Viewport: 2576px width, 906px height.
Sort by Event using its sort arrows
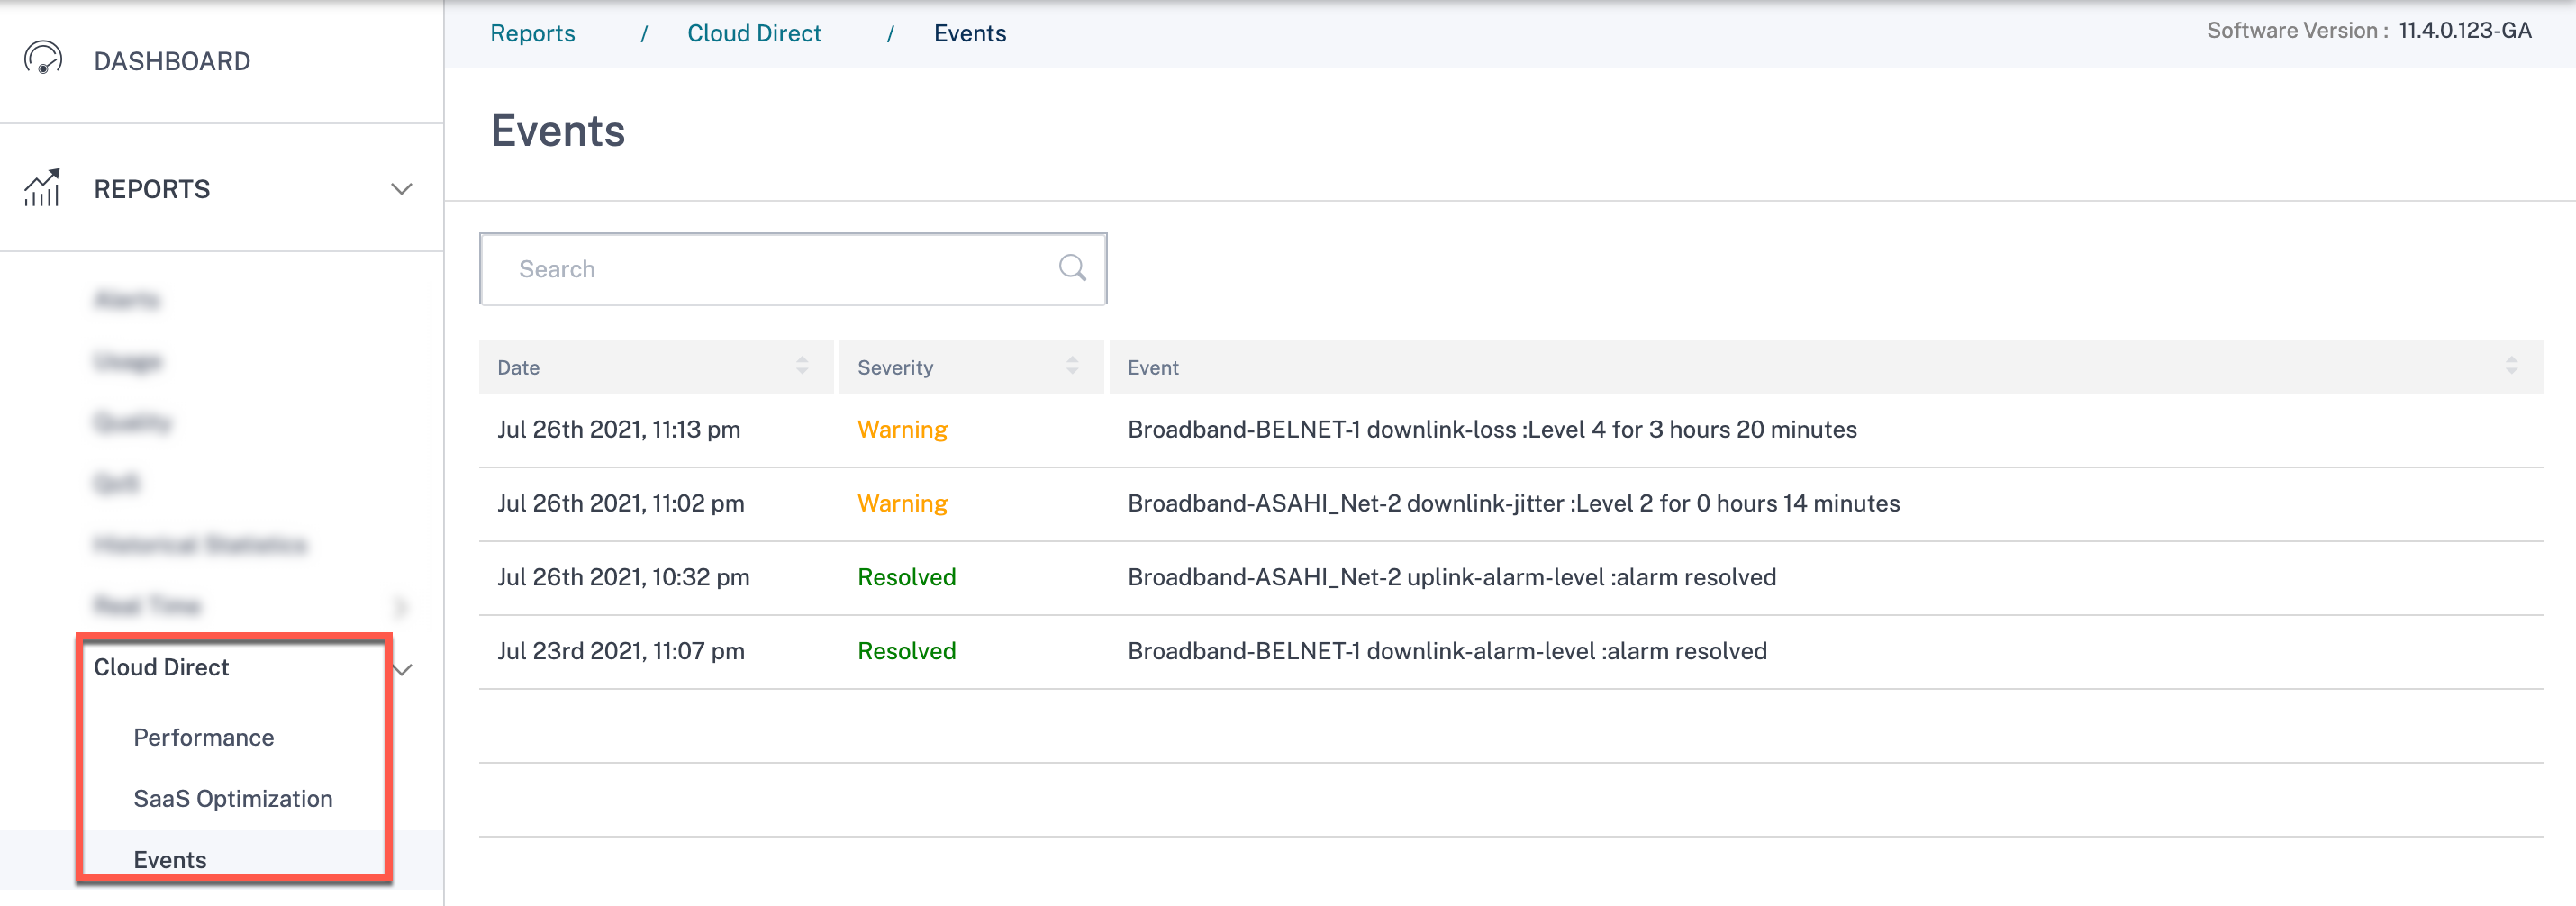tap(2511, 366)
